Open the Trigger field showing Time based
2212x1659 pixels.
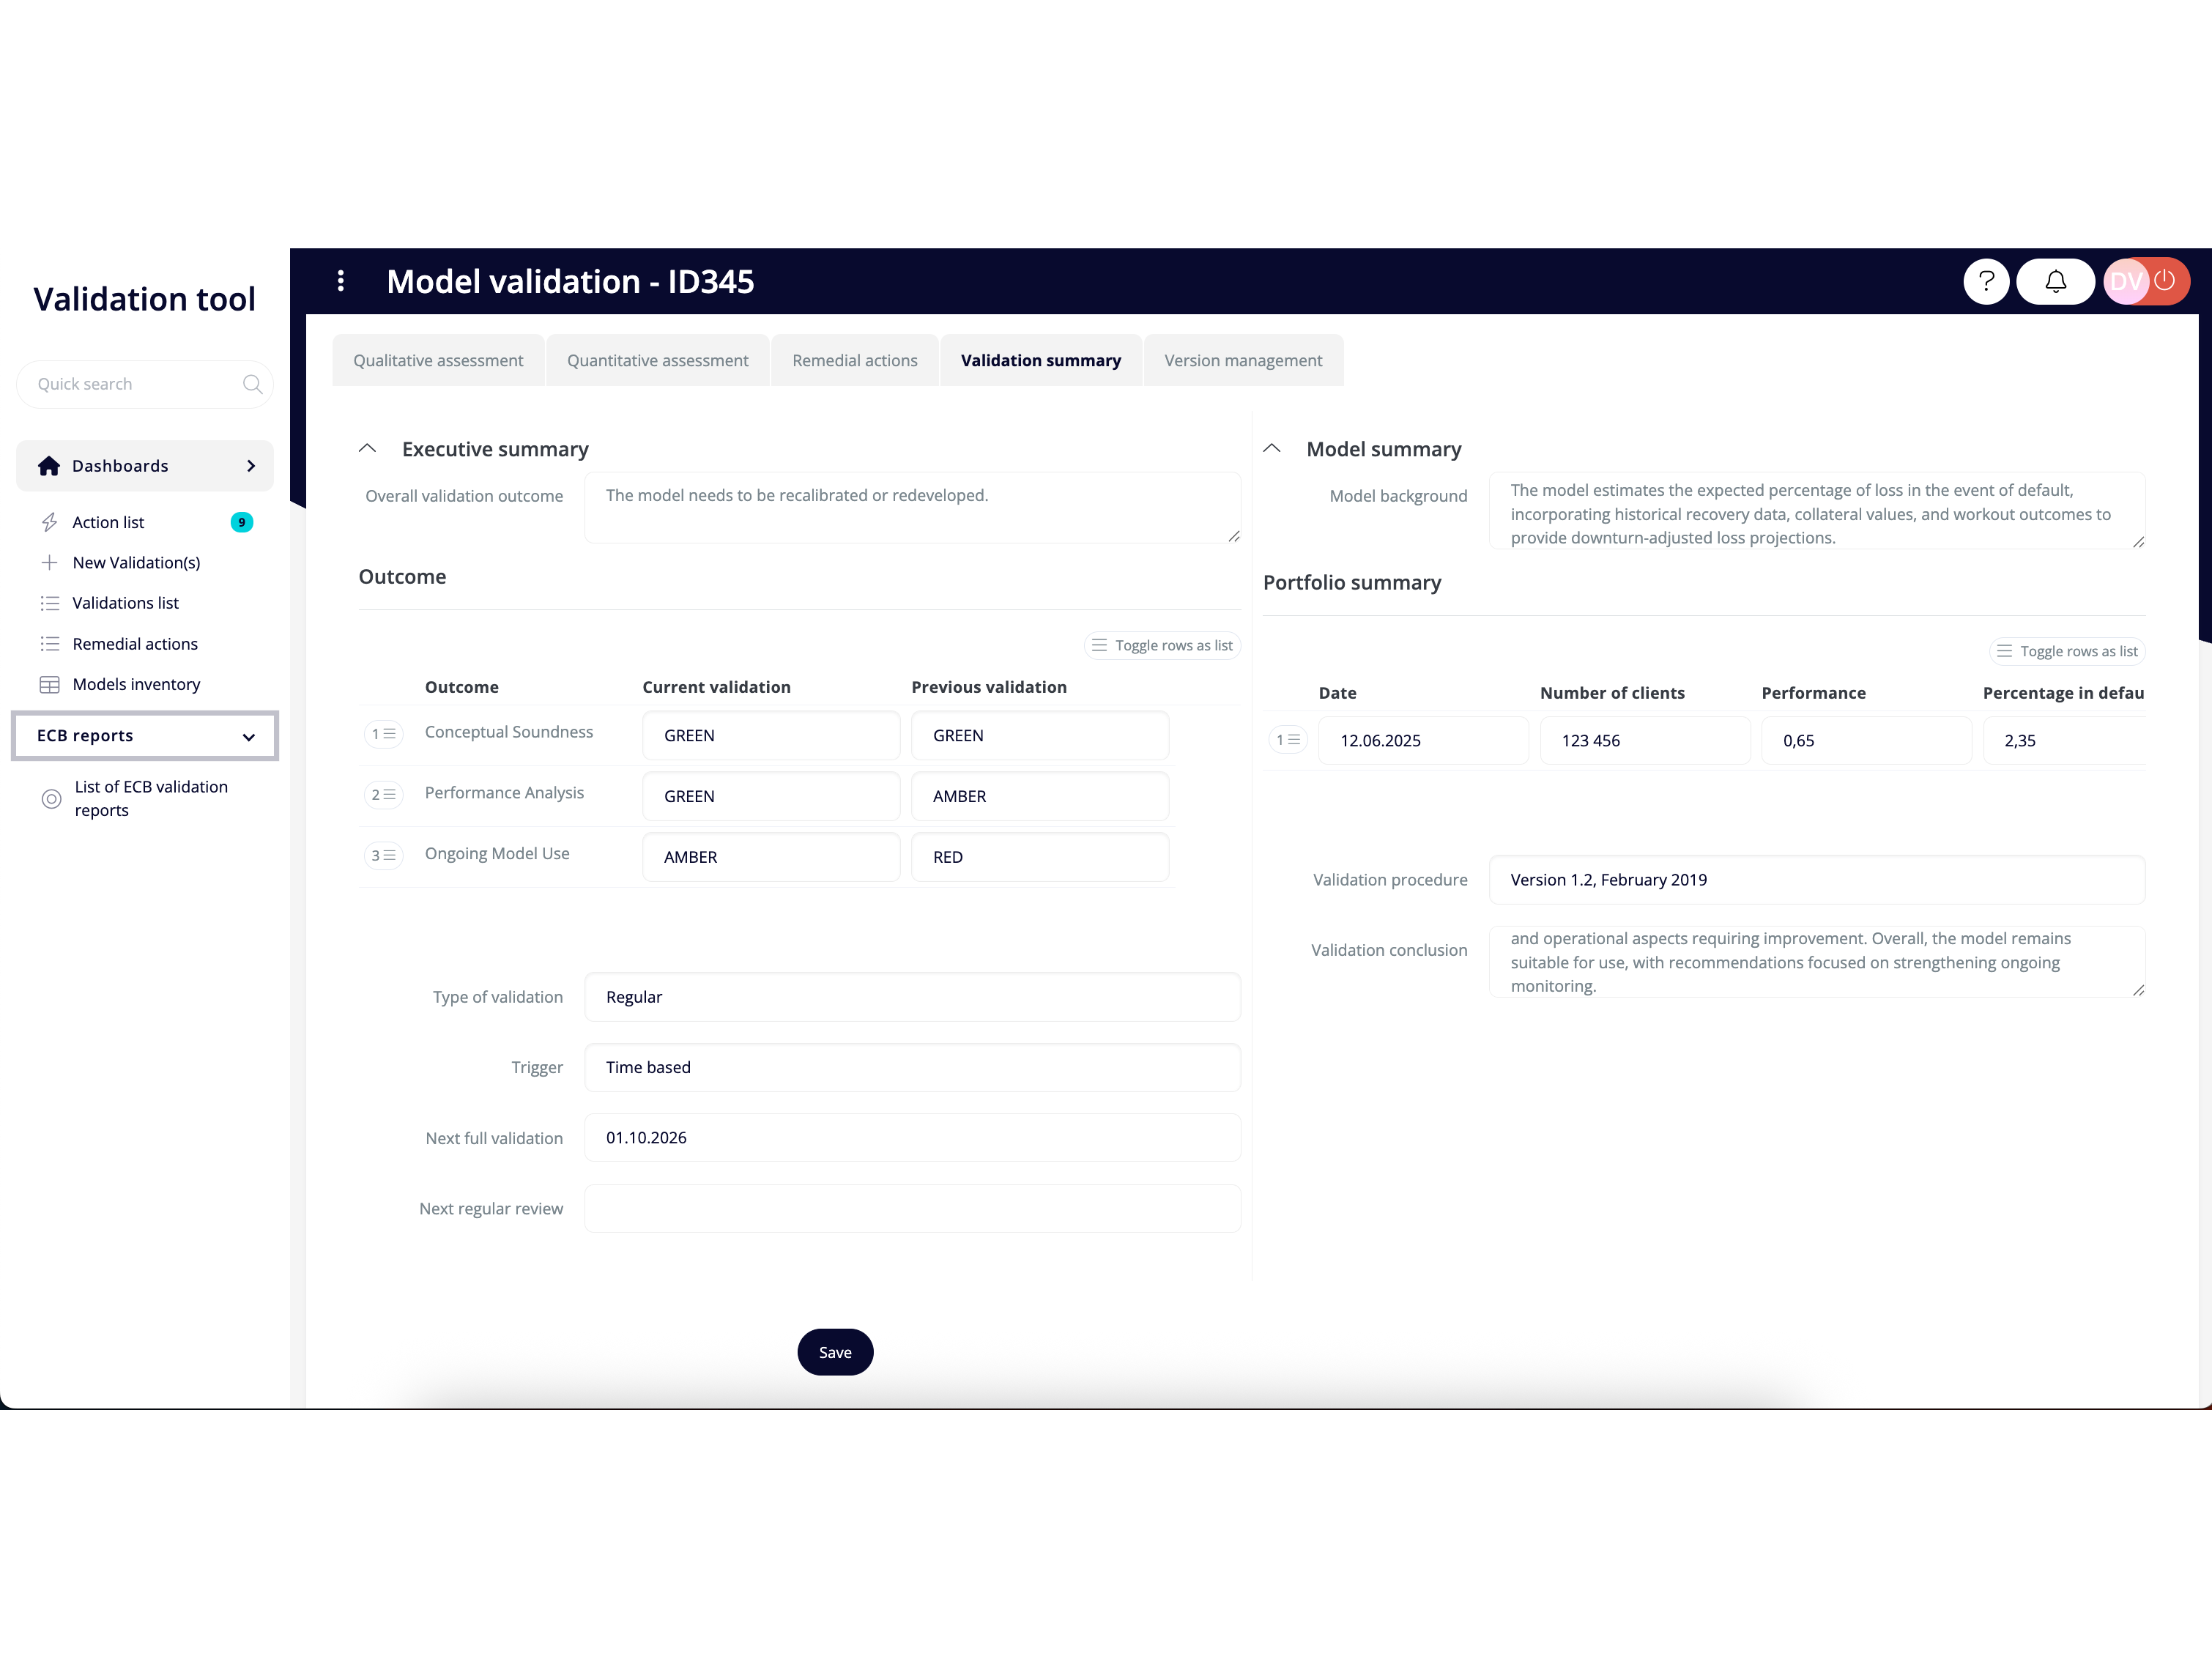point(912,1067)
